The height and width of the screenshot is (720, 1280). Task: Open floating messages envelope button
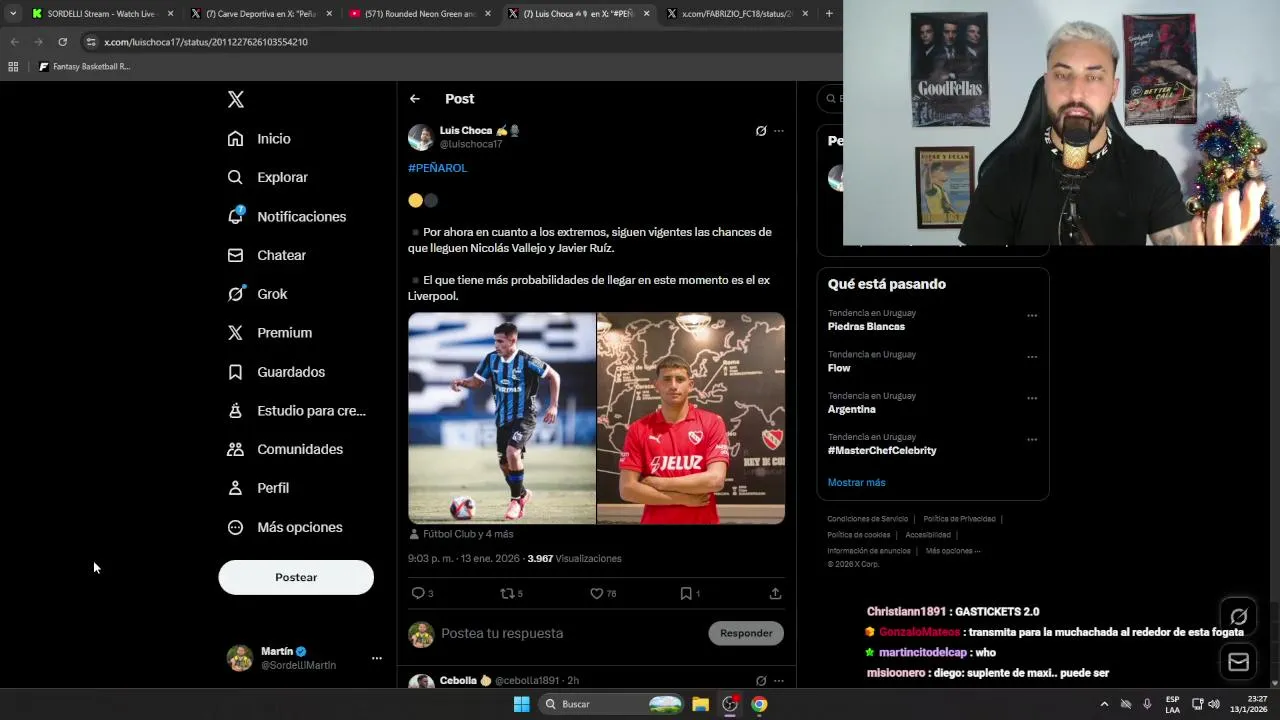coord(1239,661)
